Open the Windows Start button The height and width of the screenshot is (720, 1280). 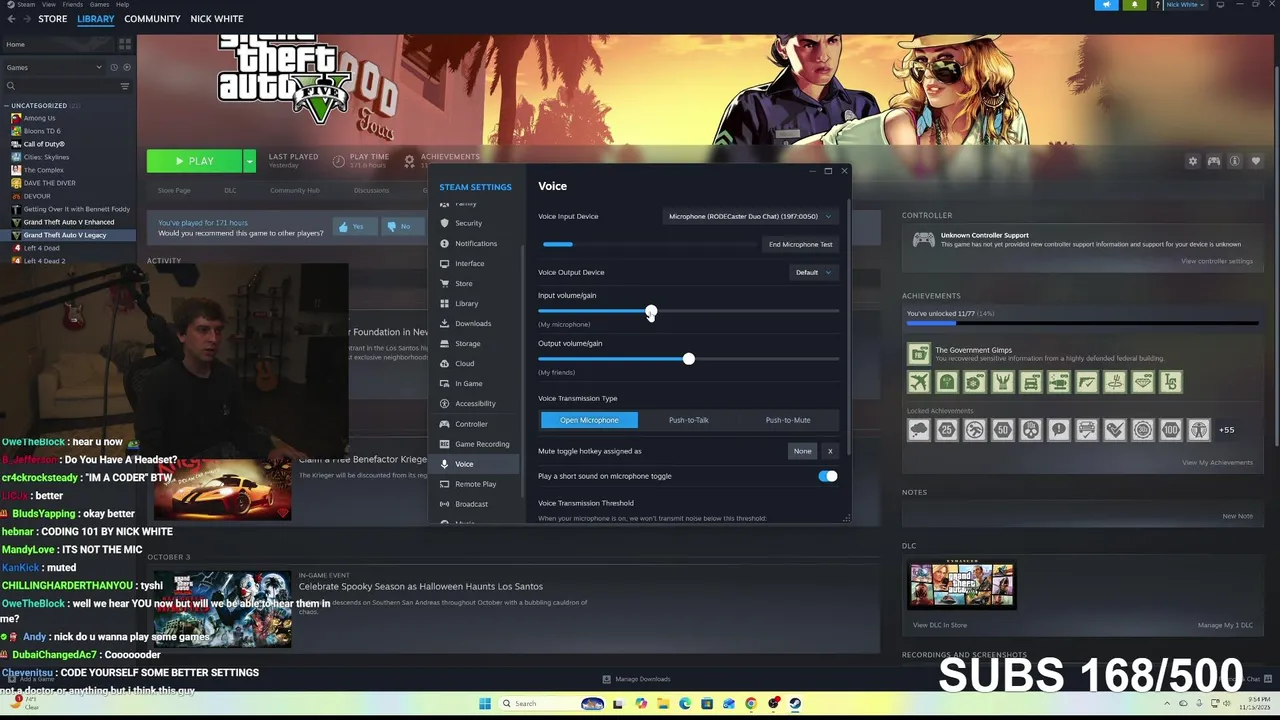[x=485, y=703]
